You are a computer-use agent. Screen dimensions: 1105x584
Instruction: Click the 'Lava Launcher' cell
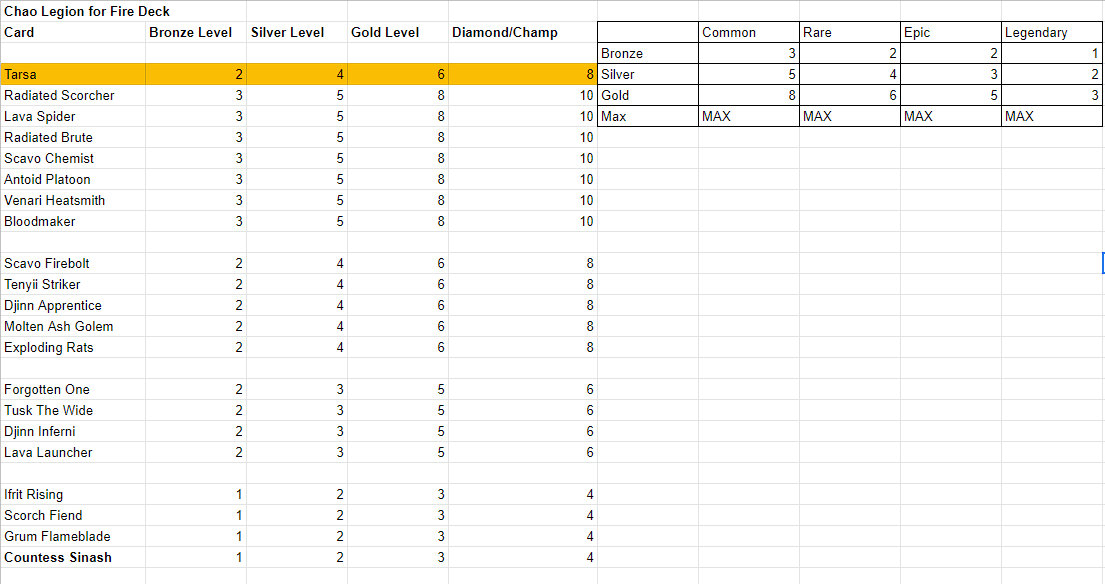(73, 452)
